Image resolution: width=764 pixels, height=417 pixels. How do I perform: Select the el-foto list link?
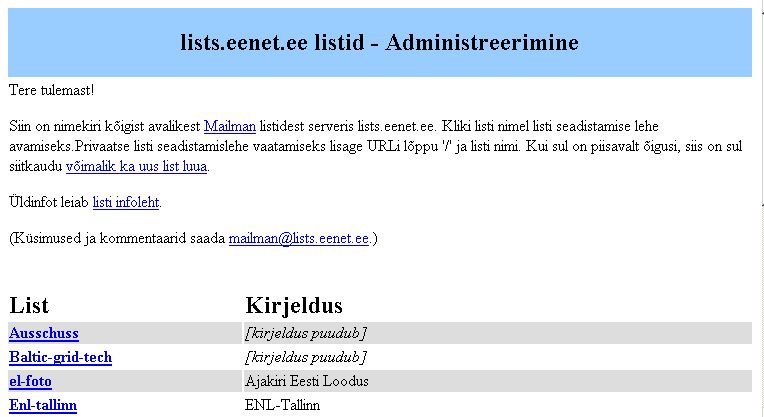click(x=30, y=381)
